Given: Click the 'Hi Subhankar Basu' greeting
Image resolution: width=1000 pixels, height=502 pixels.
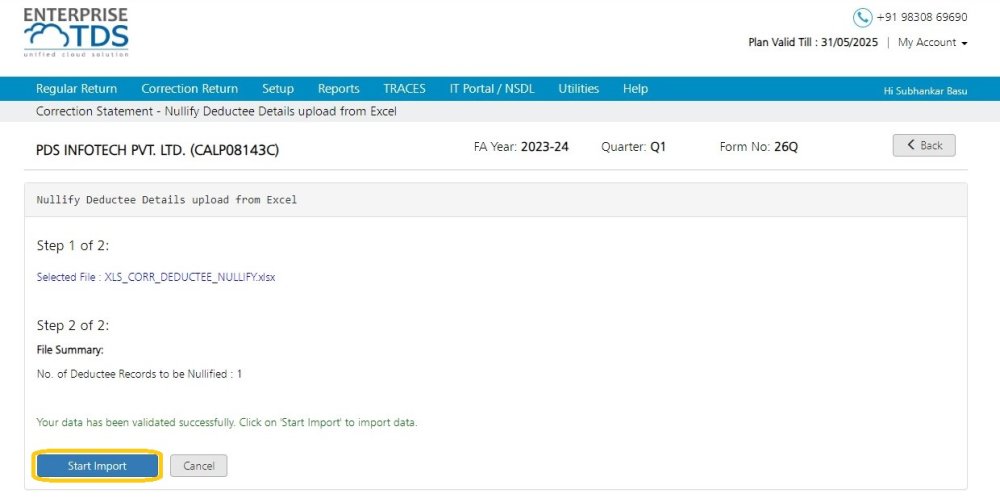Looking at the screenshot, I should click(x=925, y=91).
